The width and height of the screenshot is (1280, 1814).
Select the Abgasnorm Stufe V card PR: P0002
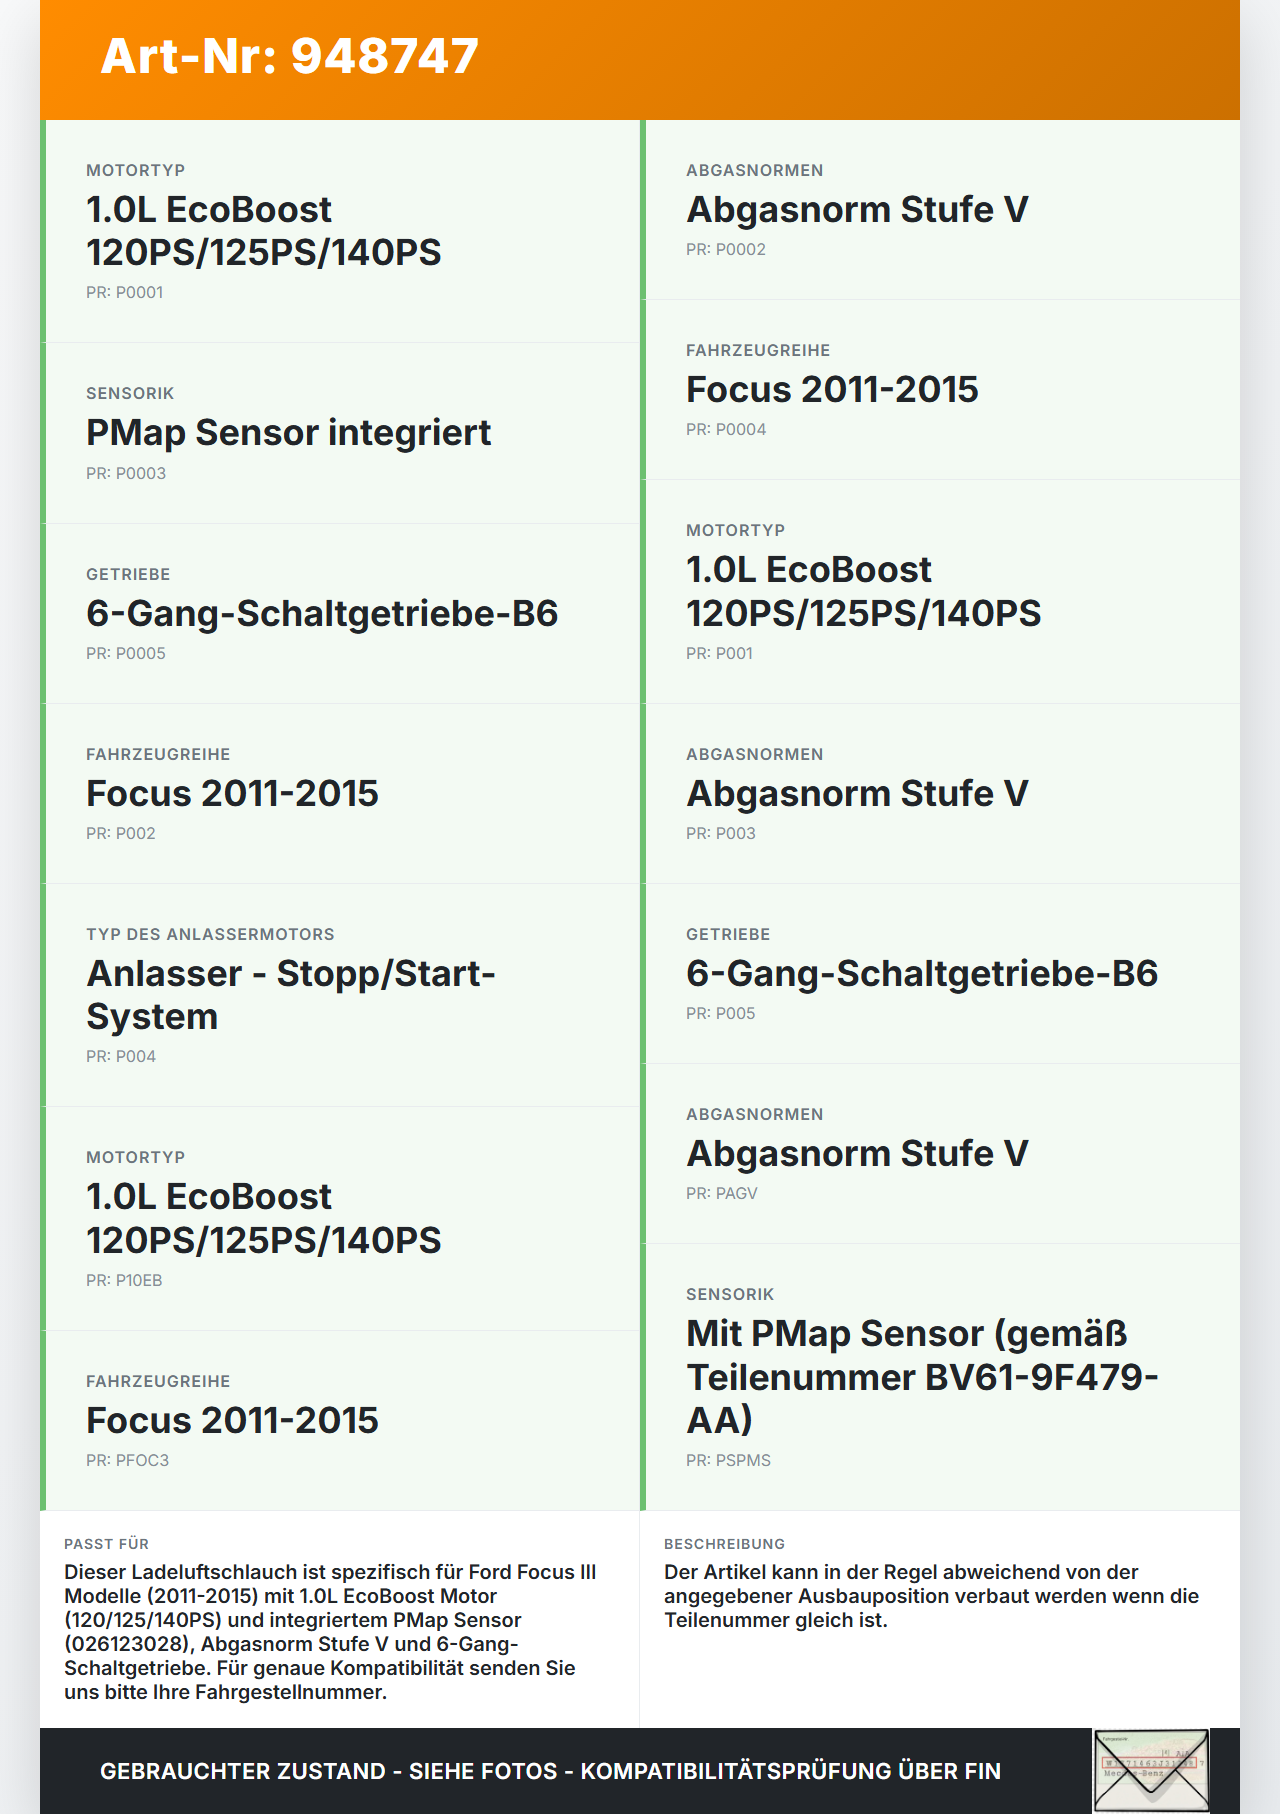[x=940, y=210]
